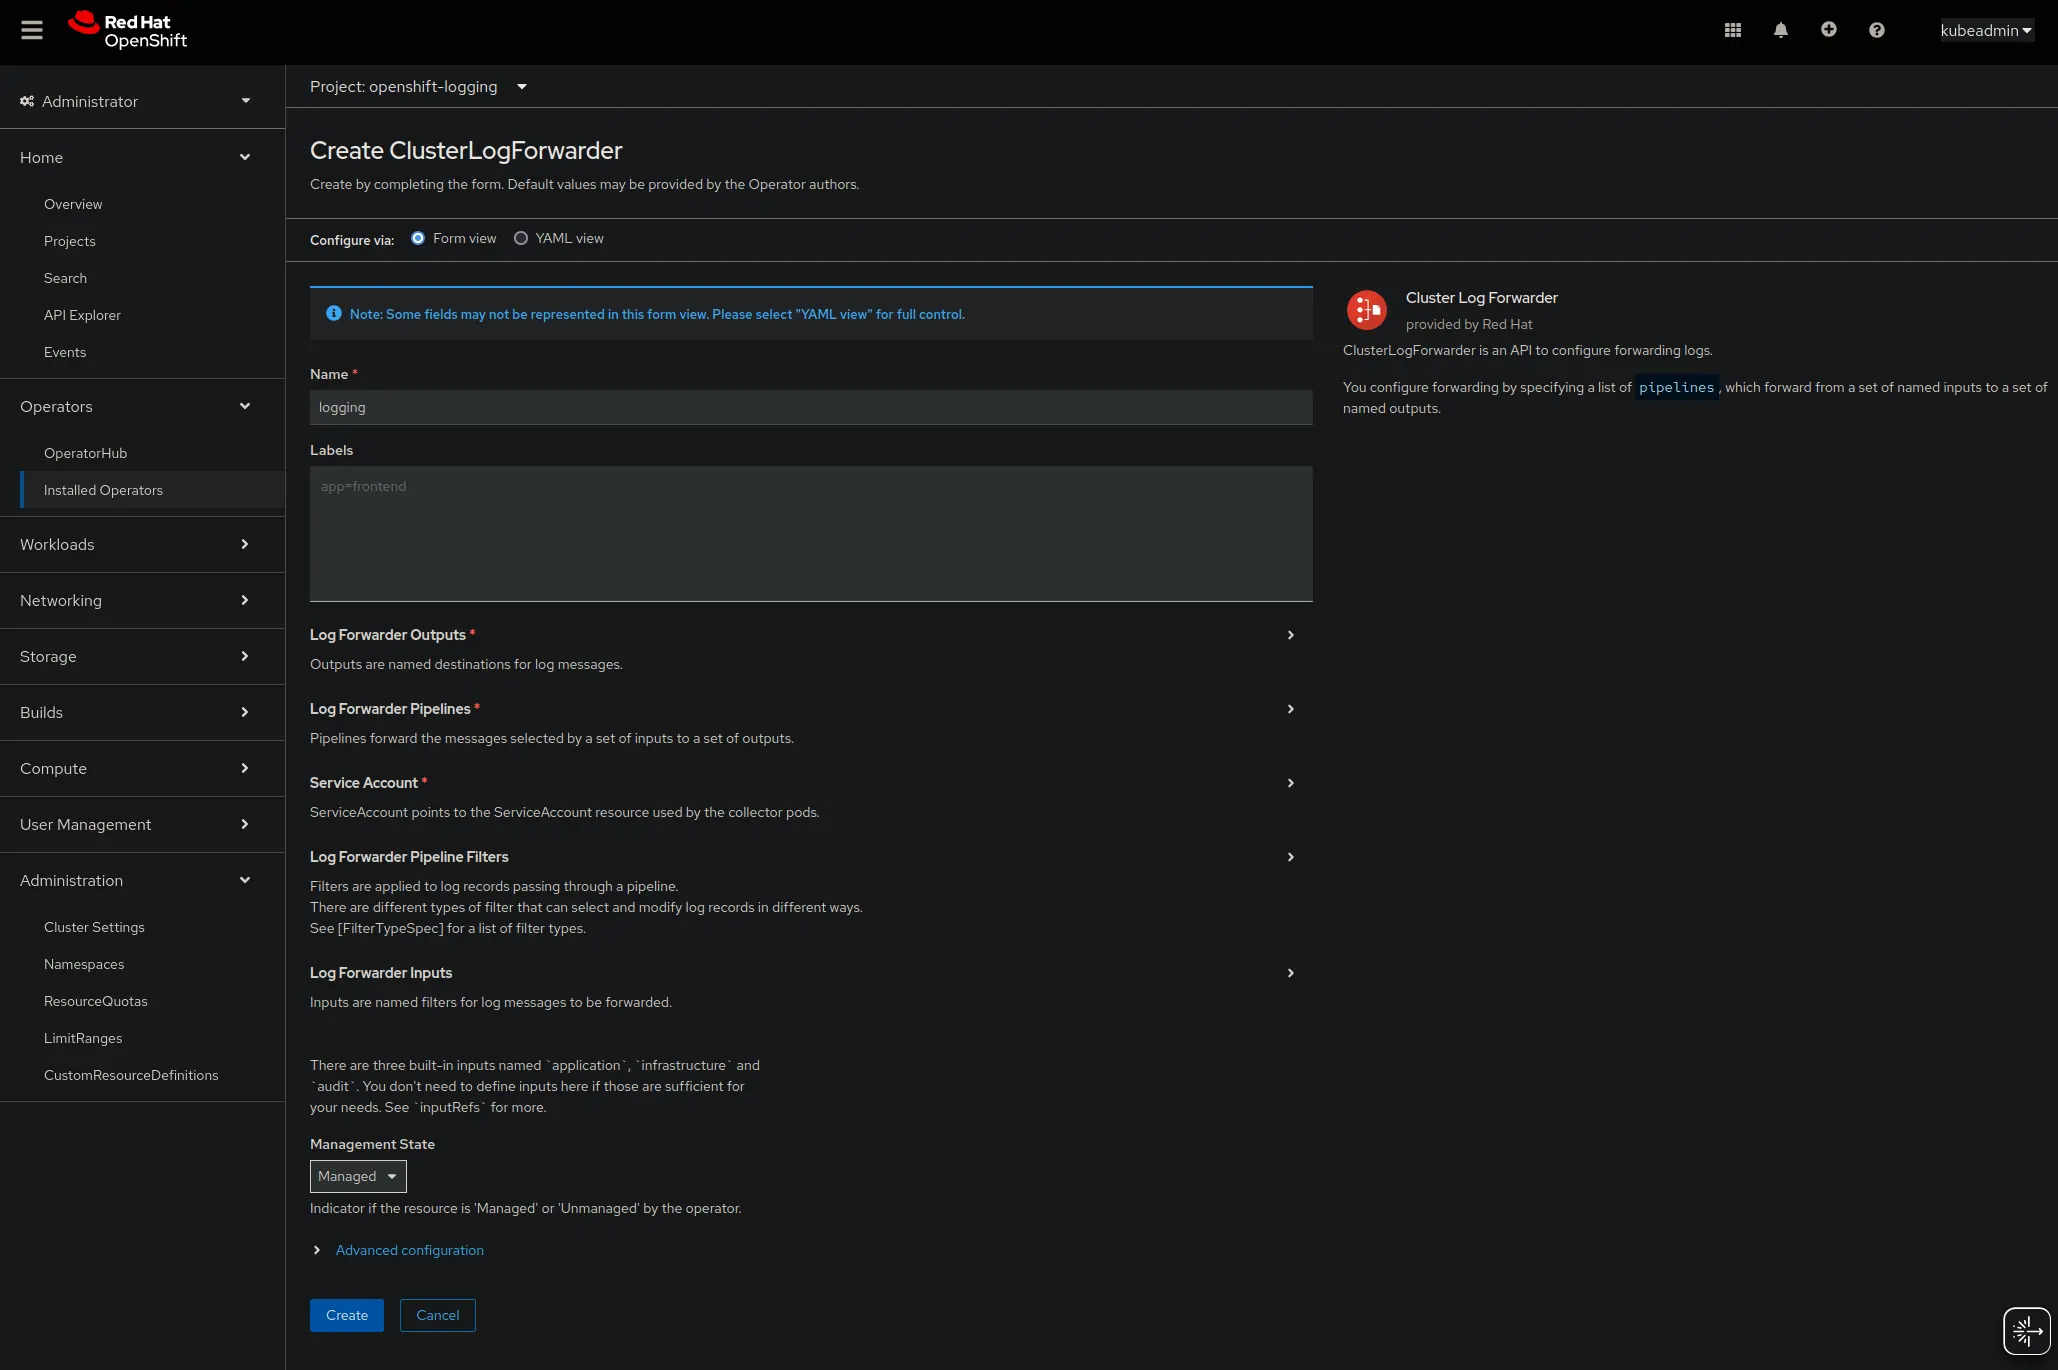
Task: Click the Cluster Log Forwarder operator icon
Action: pos(1366,310)
